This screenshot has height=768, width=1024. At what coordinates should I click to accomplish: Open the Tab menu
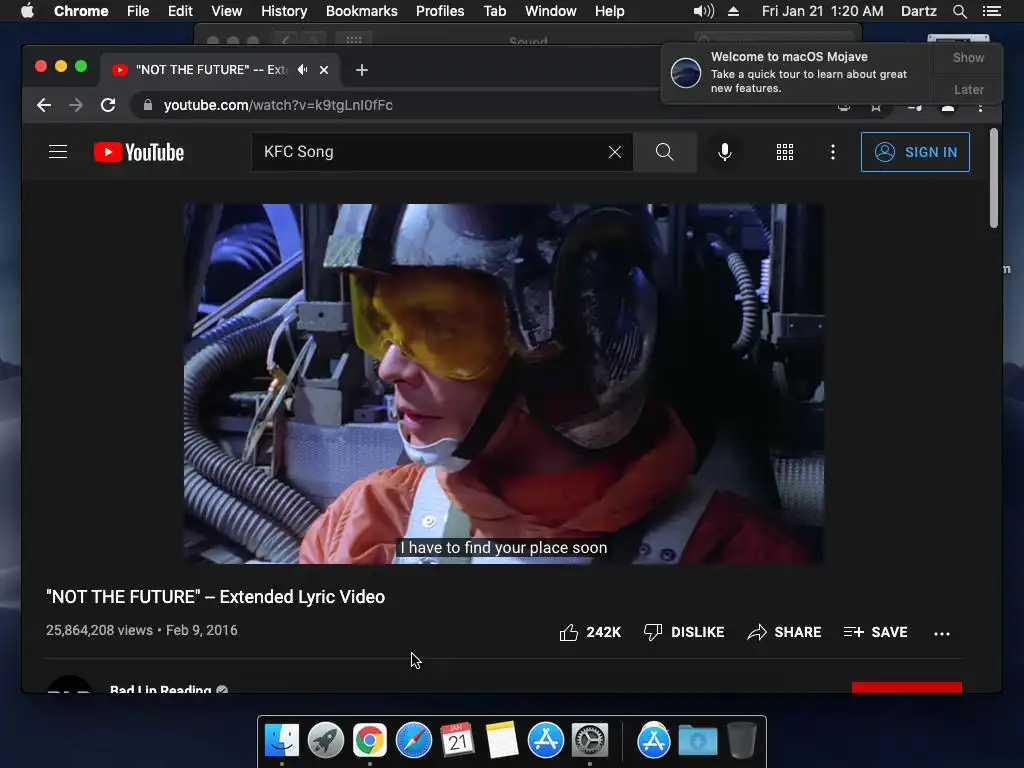(494, 11)
